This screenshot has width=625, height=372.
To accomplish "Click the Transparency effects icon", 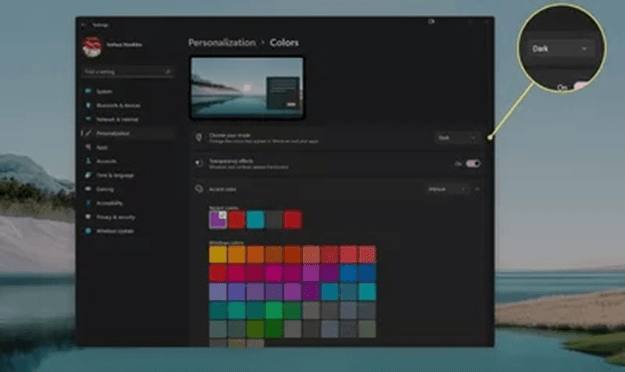I will (199, 163).
